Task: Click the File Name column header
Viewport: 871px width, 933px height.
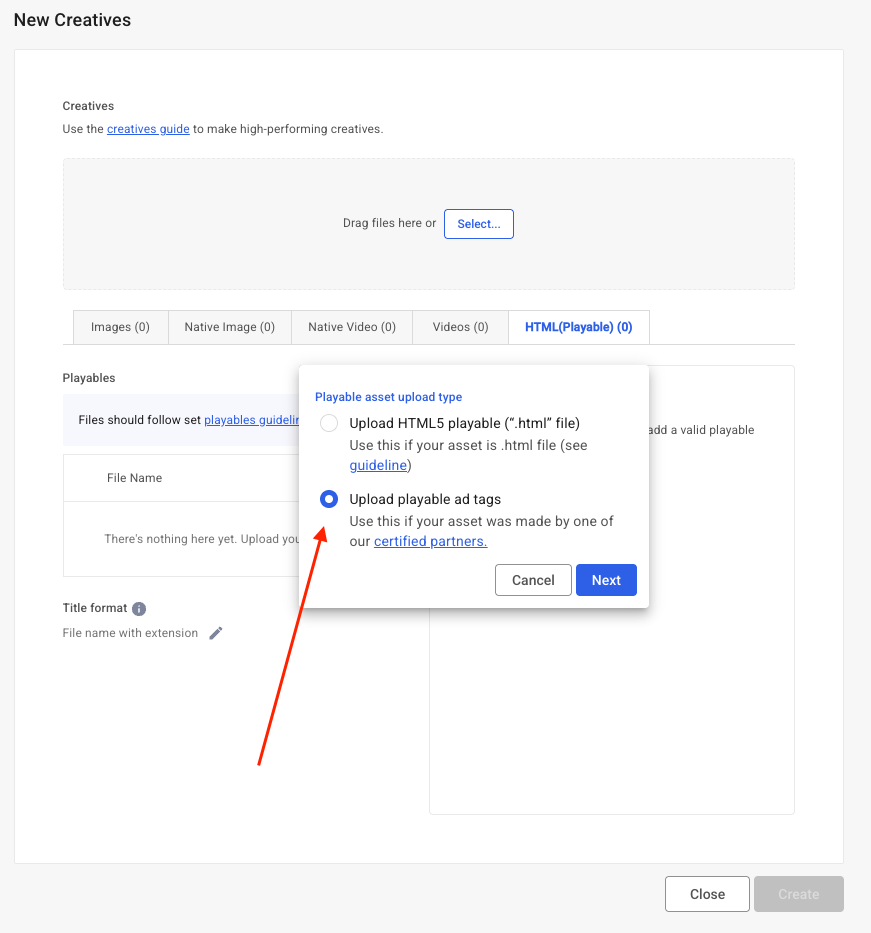Action: (x=134, y=478)
